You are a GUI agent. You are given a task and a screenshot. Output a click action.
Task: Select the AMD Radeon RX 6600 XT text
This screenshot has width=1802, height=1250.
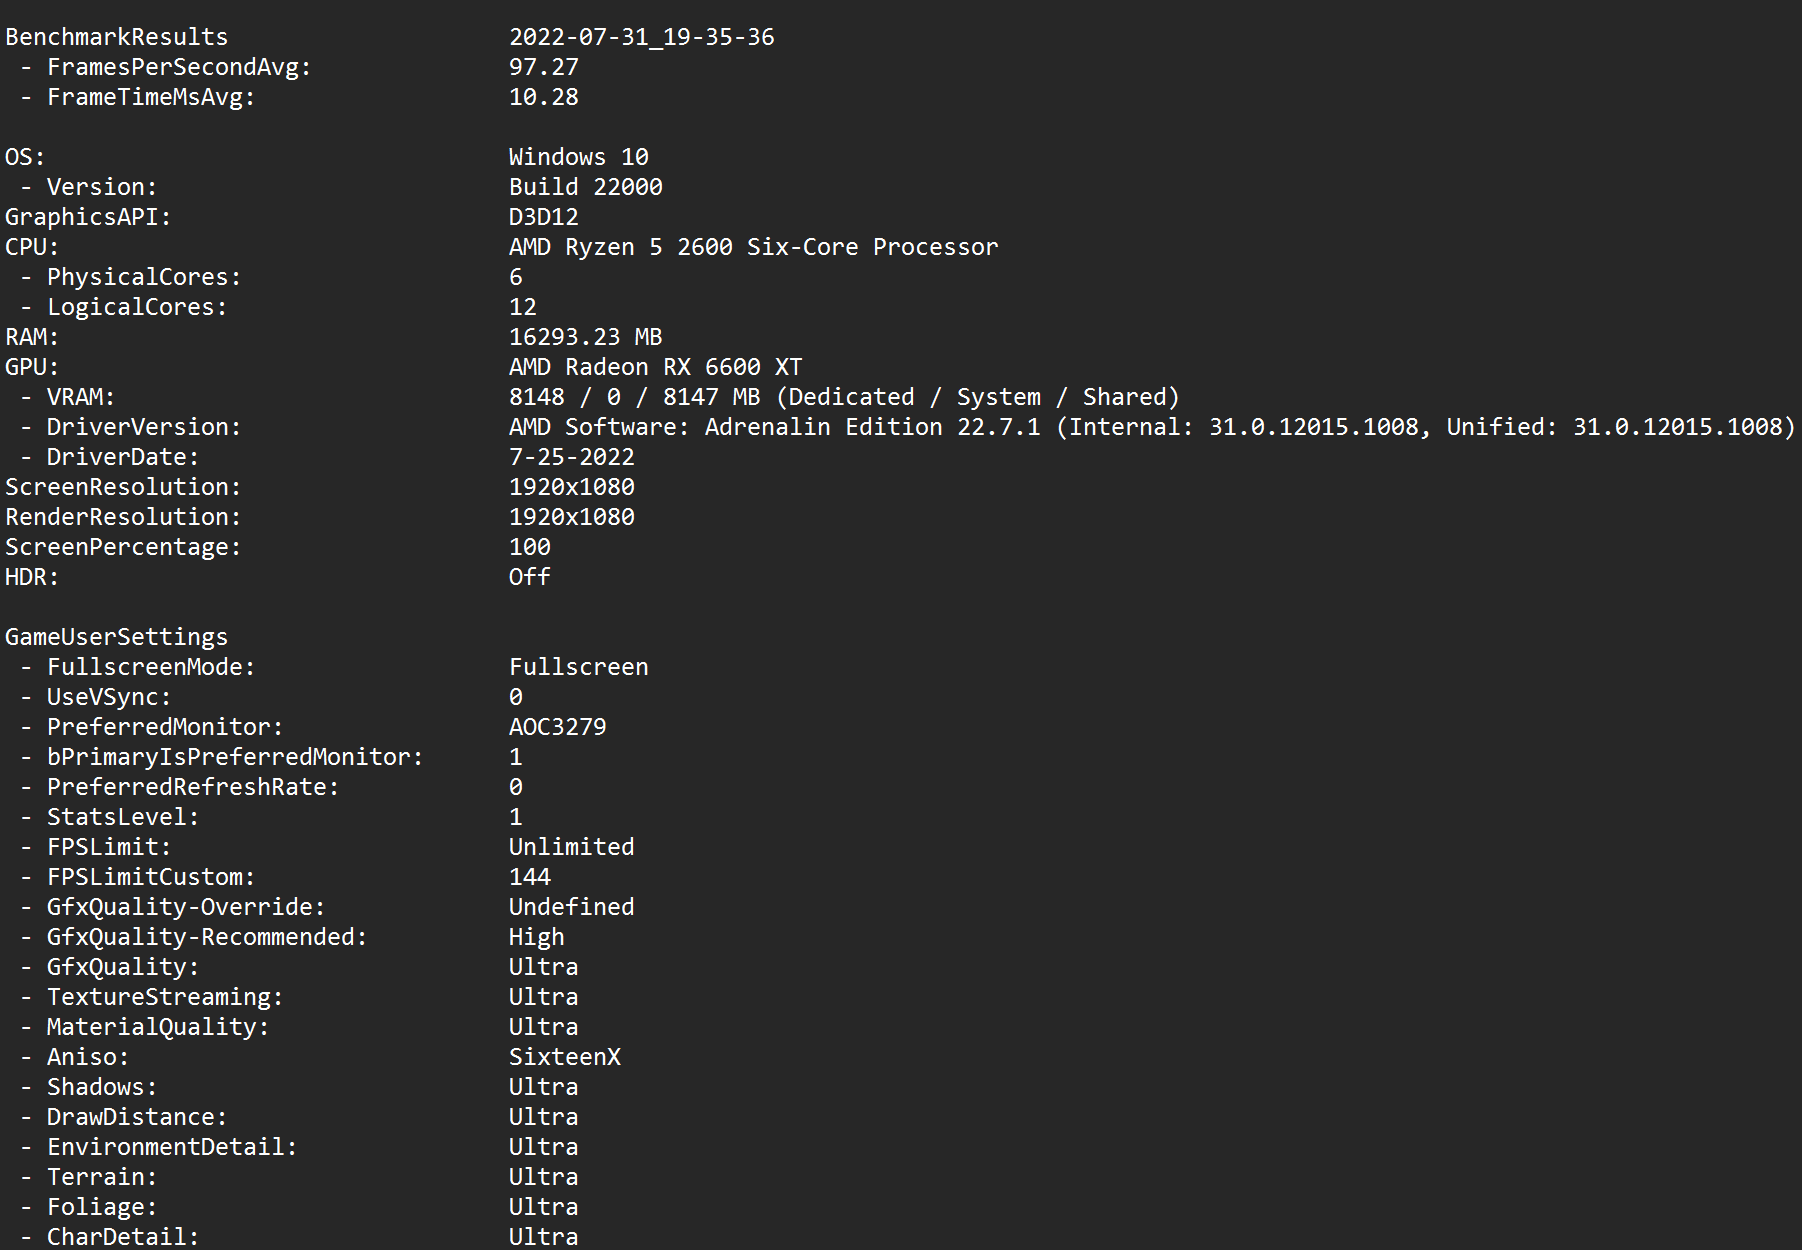655,367
